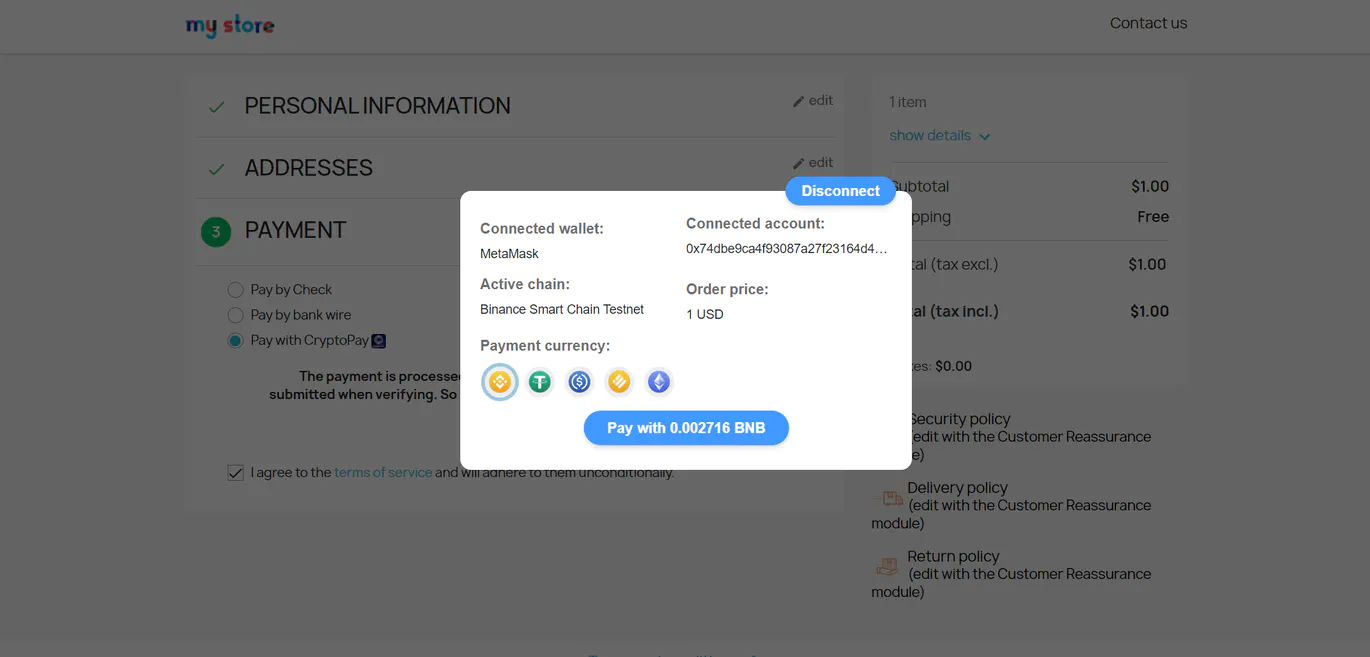Open Contact us link
This screenshot has height=657, width=1370.
(x=1148, y=23)
